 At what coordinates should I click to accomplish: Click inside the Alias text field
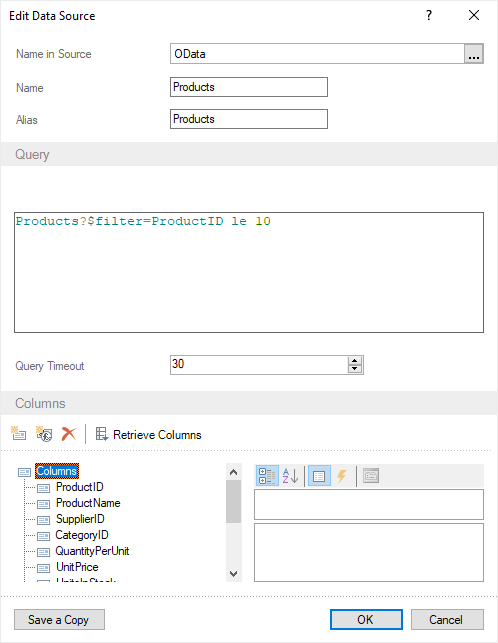(249, 119)
